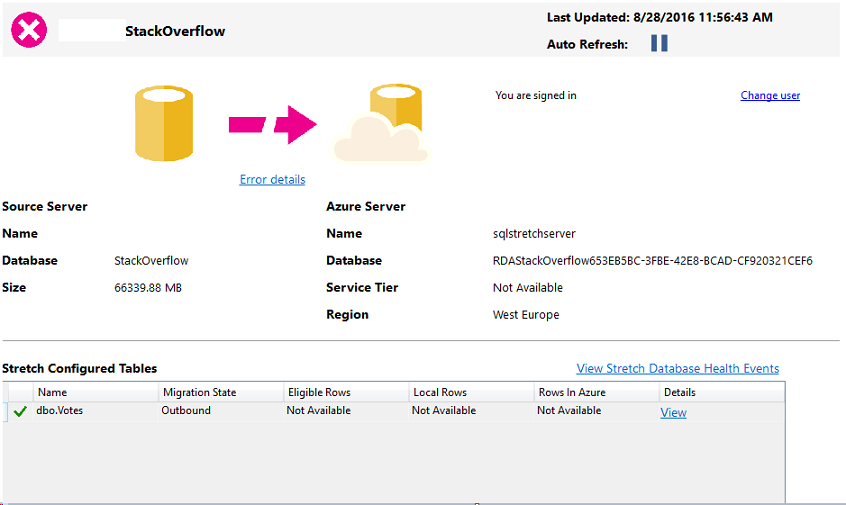Screen dimensions: 846x505
Task: Click the Details column header
Action: (x=680, y=392)
